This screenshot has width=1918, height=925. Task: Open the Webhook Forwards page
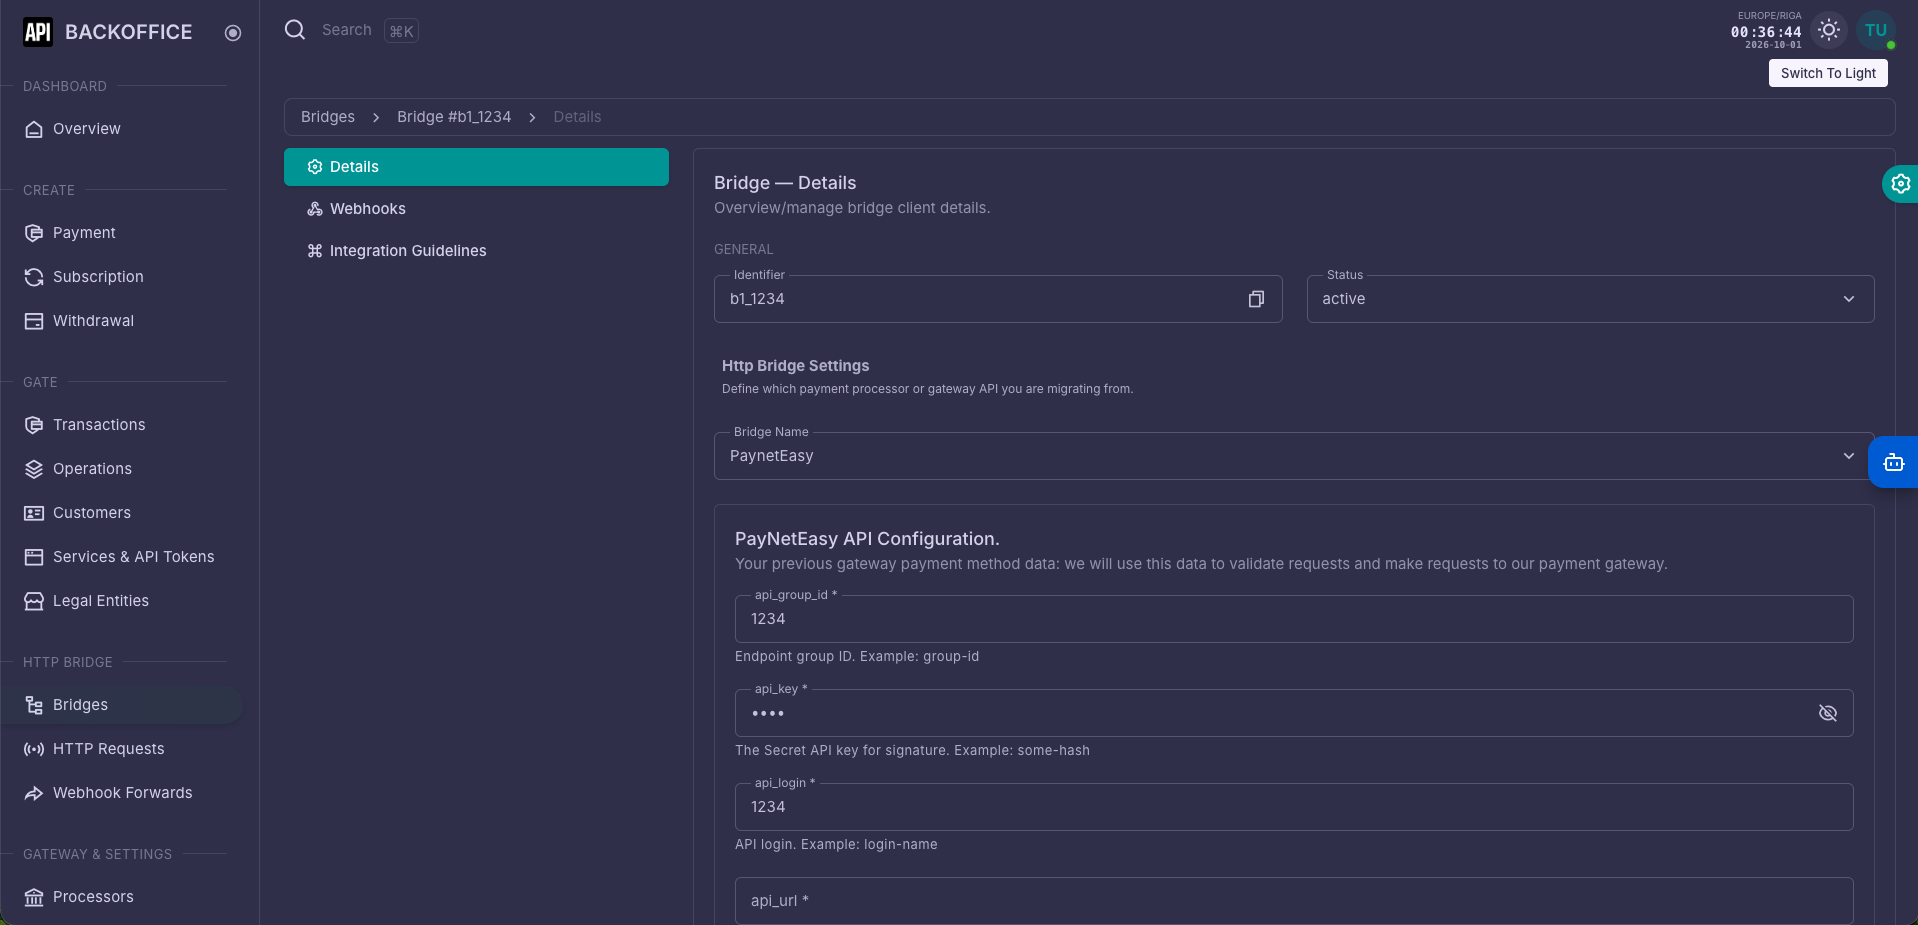click(x=122, y=793)
